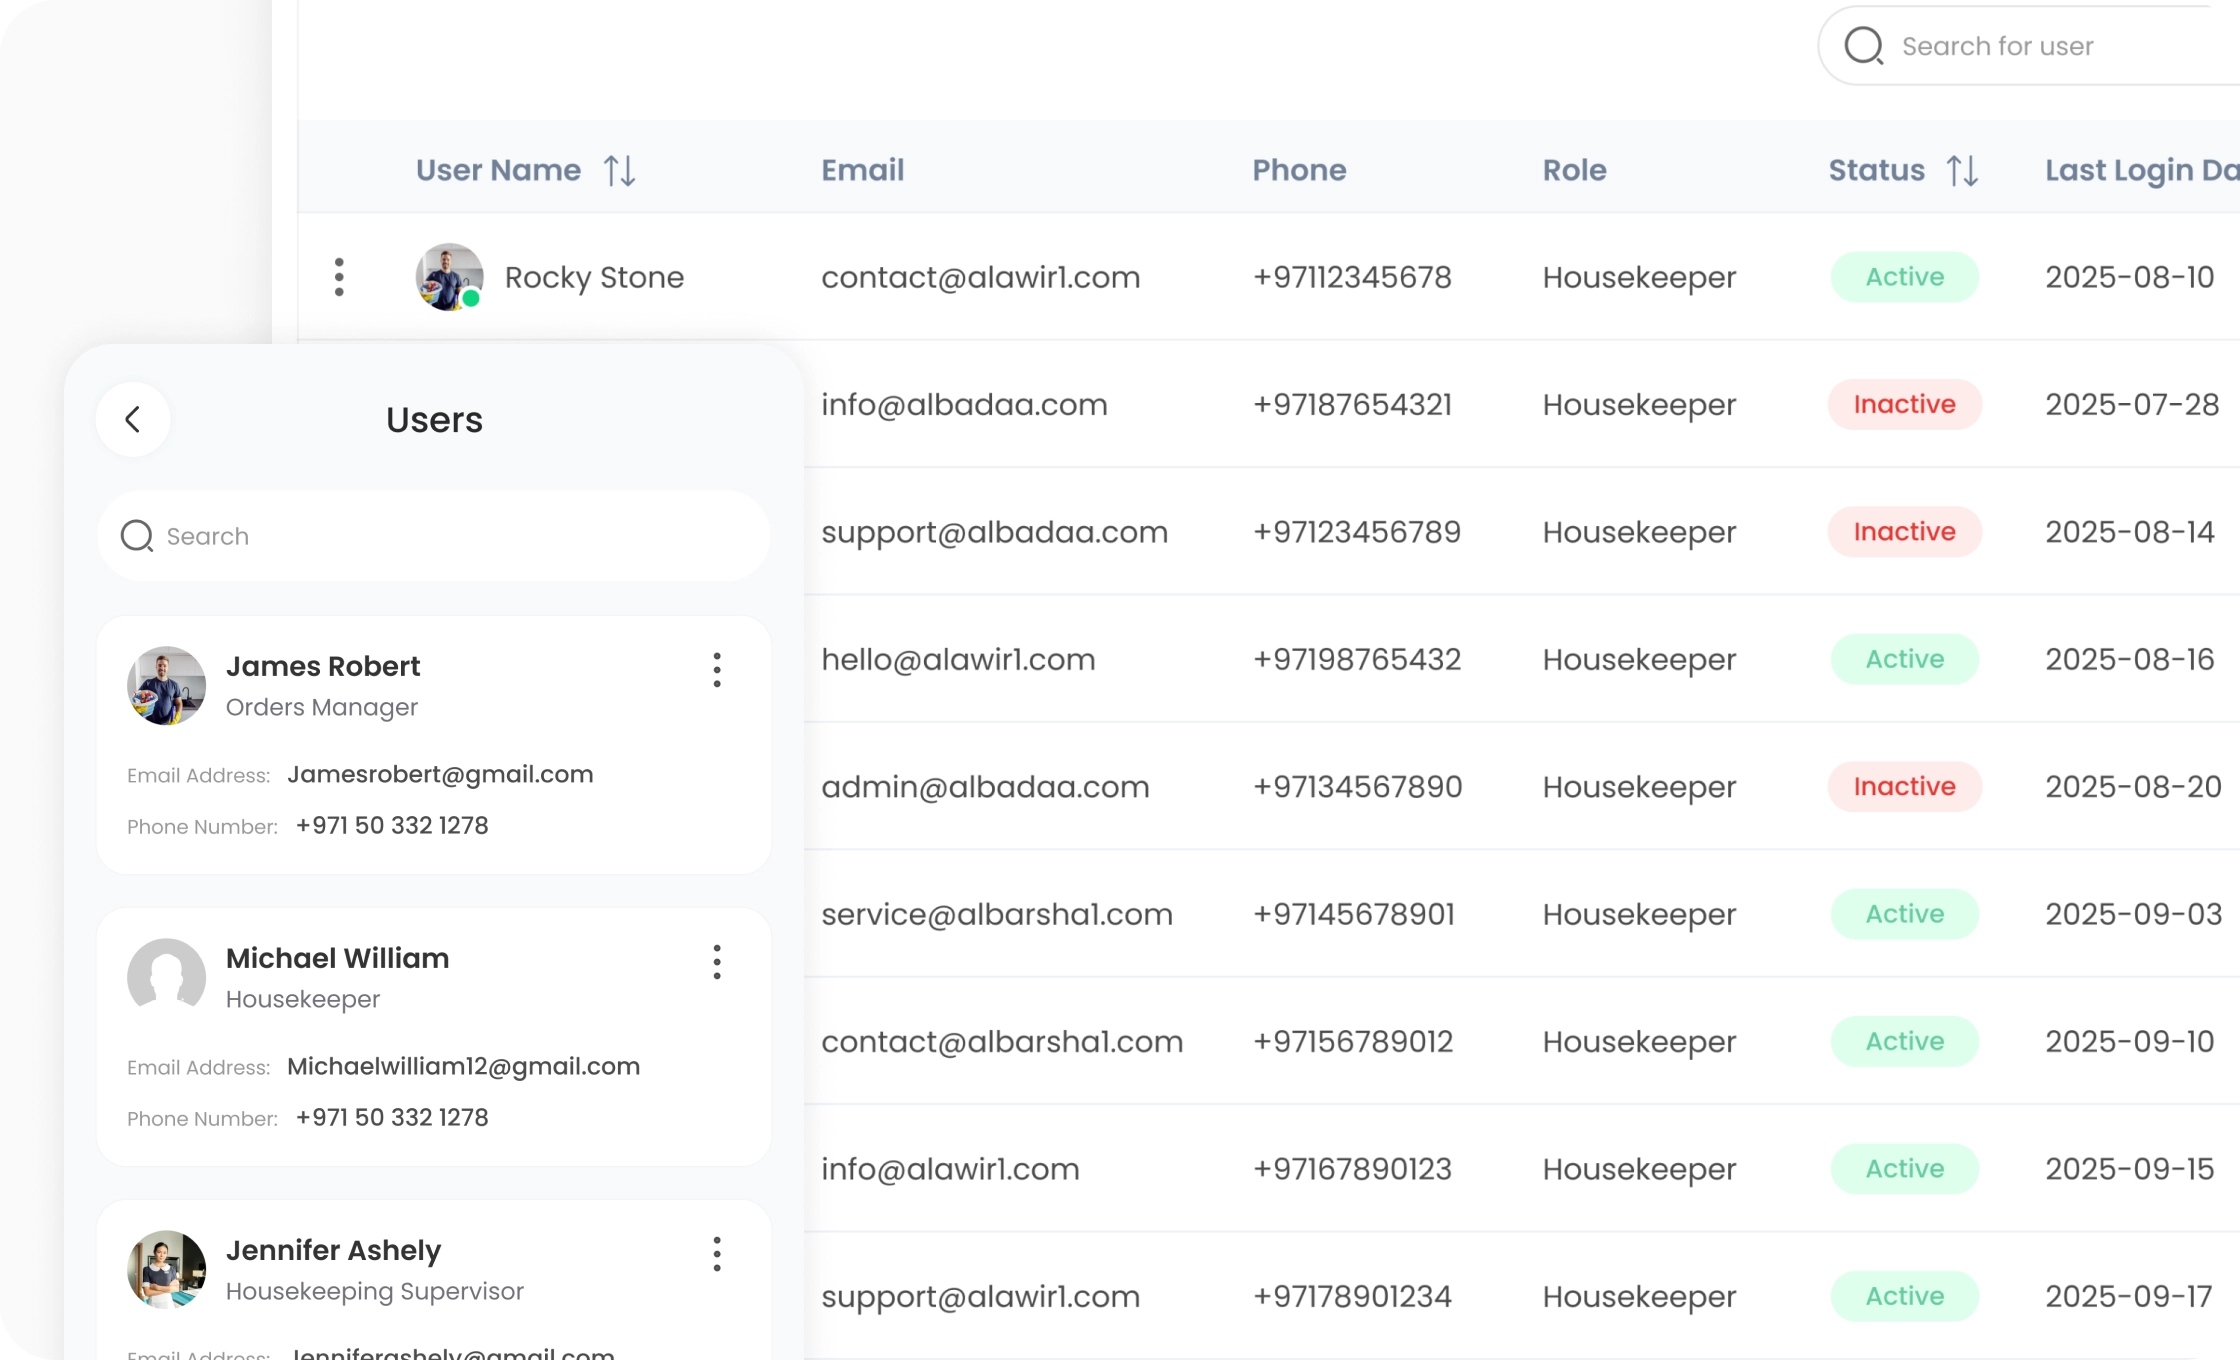Select Jennifer Ashely's avatar
Image resolution: width=2240 pixels, height=1360 pixels.
click(167, 1270)
